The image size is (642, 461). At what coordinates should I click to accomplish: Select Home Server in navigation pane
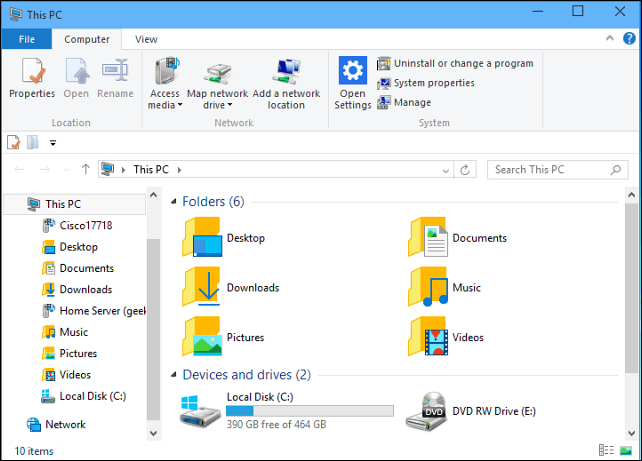[x=93, y=311]
